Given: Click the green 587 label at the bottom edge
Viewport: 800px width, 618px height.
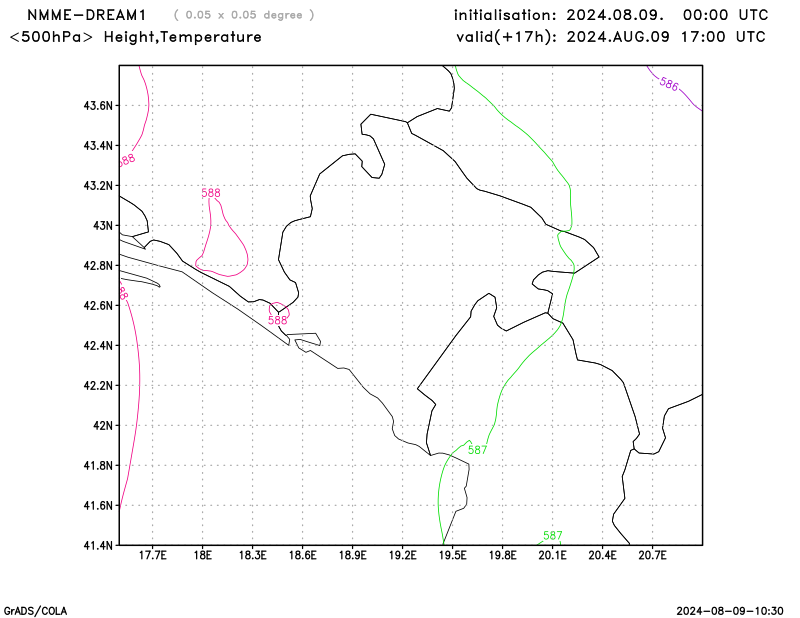Looking at the screenshot, I should pyautogui.click(x=553, y=536).
